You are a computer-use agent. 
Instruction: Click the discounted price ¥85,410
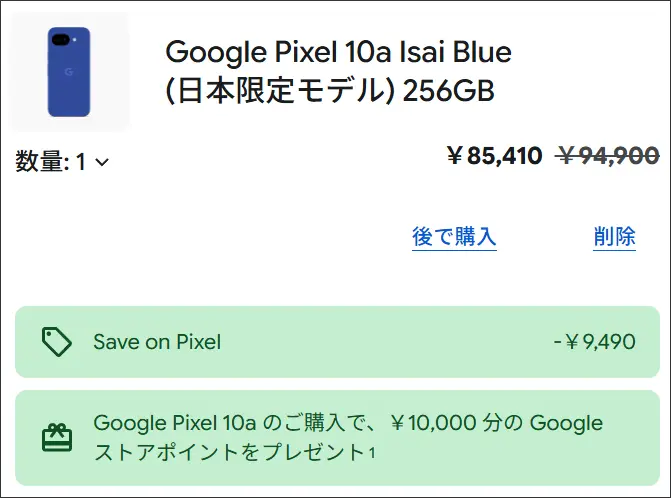coord(494,156)
